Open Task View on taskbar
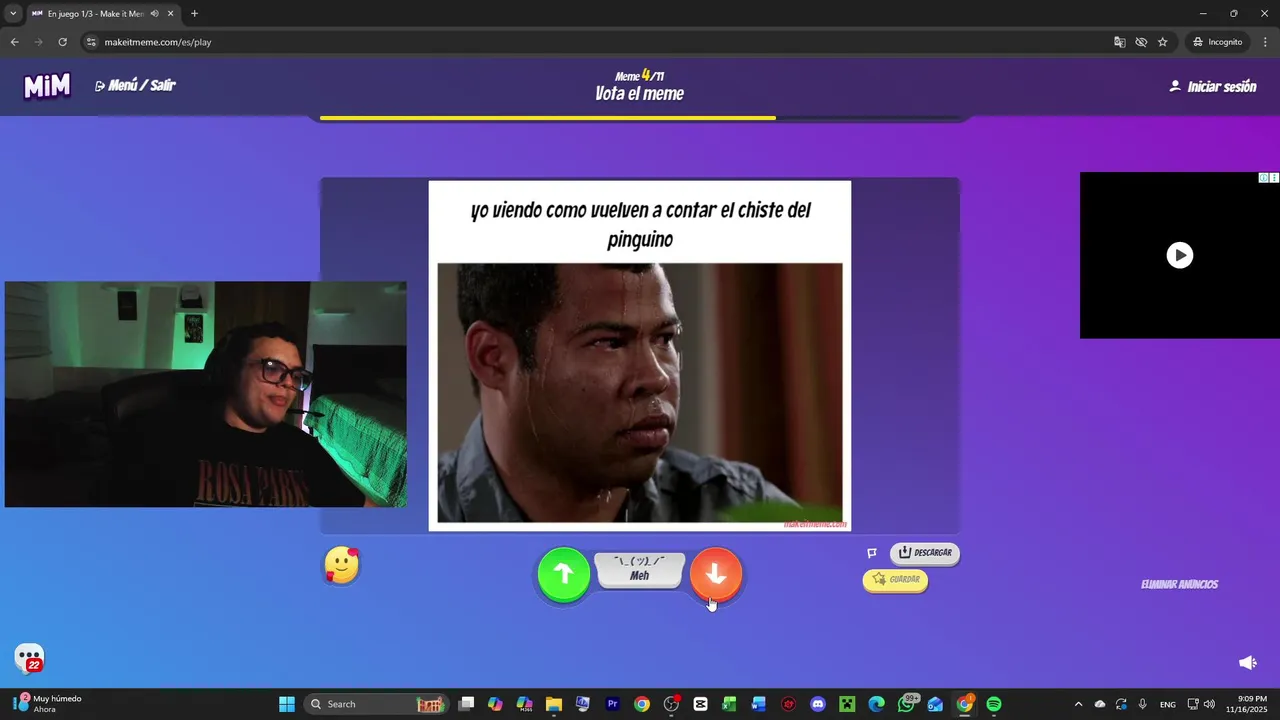This screenshot has height=720, width=1280. point(466,704)
